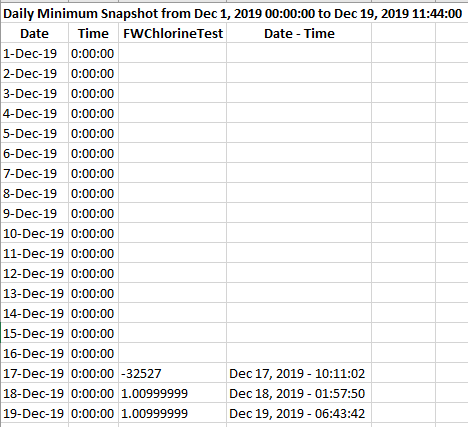Select cell Dec 18, 2019 - 01:57:50
This screenshot has width=468, height=427.
(x=299, y=393)
